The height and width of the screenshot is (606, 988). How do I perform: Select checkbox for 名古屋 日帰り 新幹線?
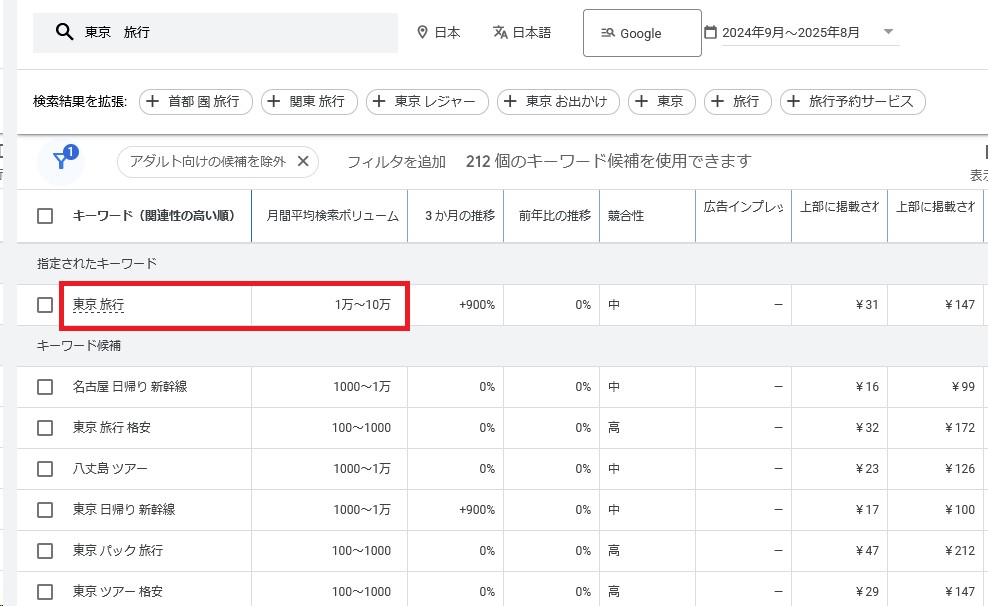point(45,387)
